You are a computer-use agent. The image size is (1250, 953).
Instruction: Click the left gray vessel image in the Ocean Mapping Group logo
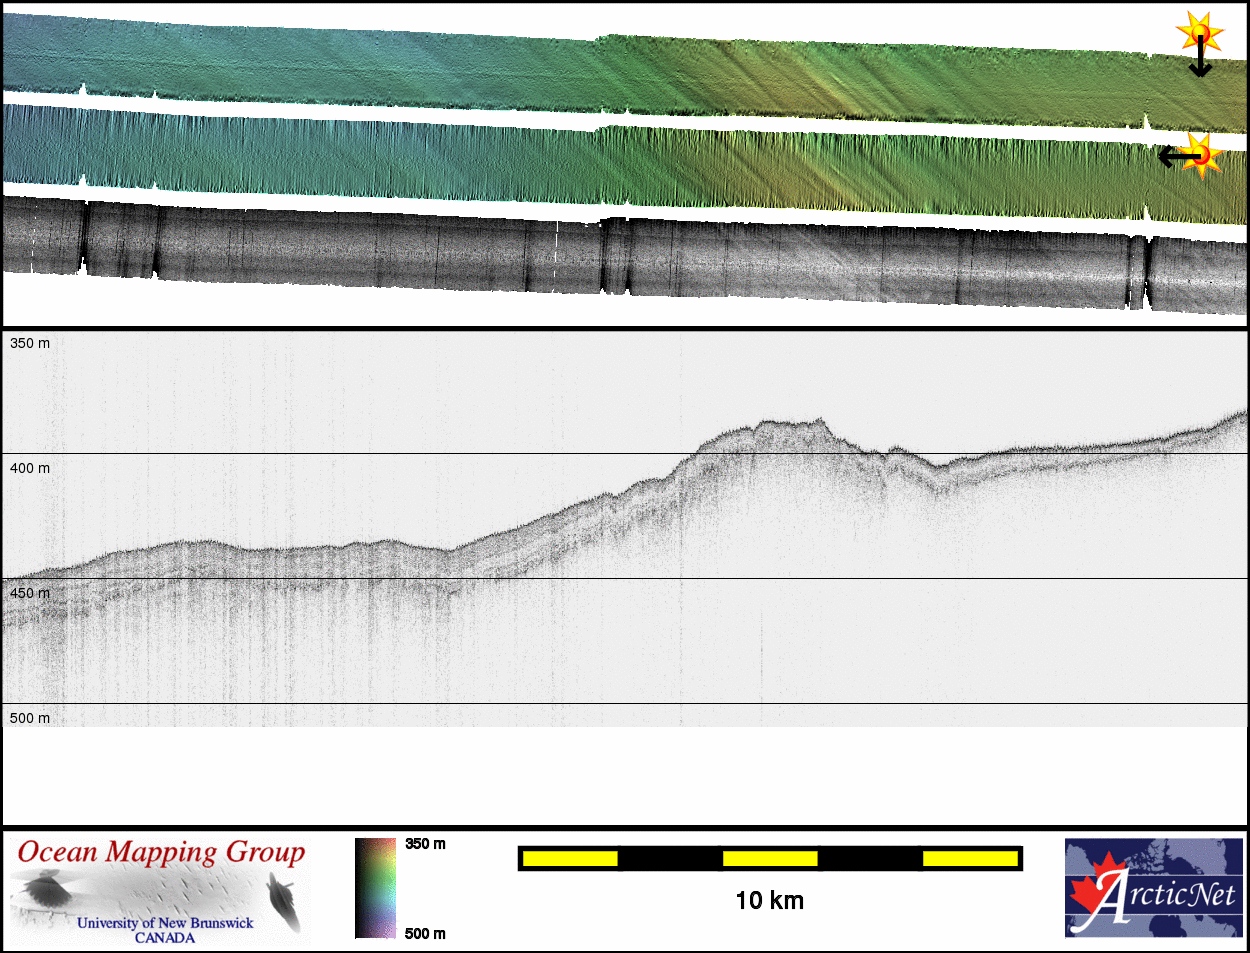click(44, 890)
